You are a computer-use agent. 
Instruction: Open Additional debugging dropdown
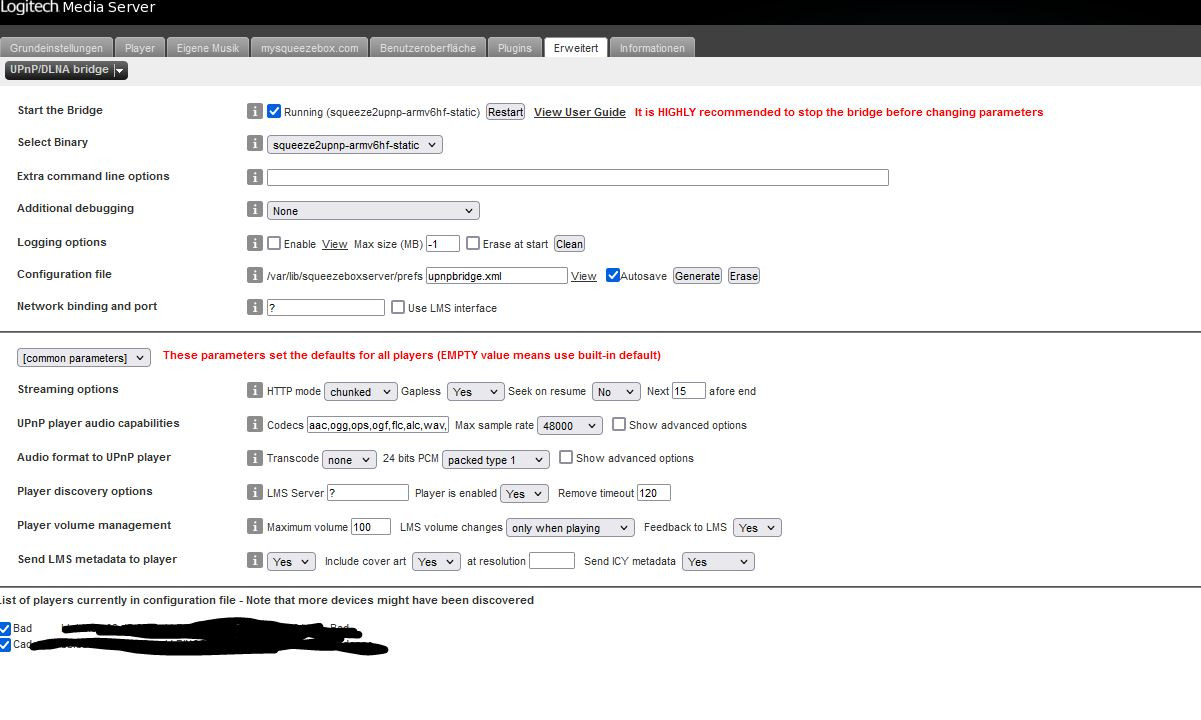373,211
